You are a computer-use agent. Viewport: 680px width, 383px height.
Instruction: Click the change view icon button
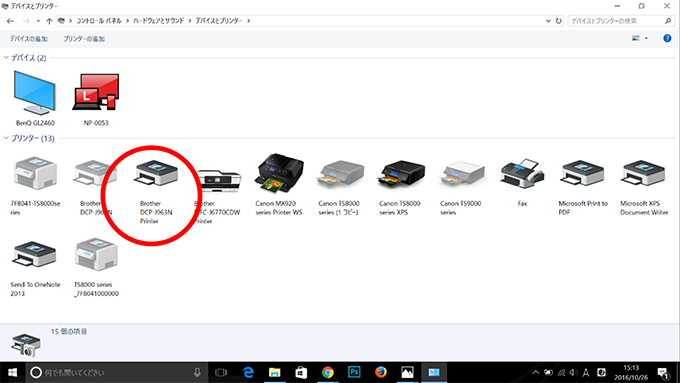coord(636,39)
